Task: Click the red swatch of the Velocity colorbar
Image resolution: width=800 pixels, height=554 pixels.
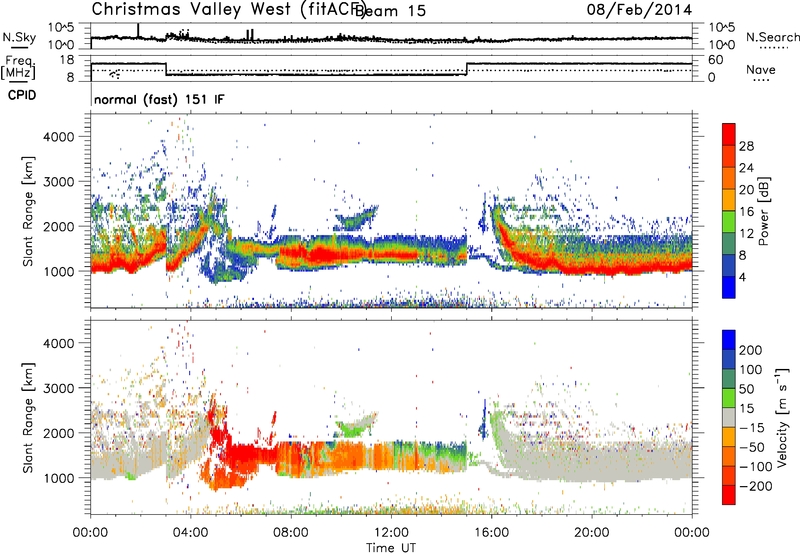Action: pos(729,495)
